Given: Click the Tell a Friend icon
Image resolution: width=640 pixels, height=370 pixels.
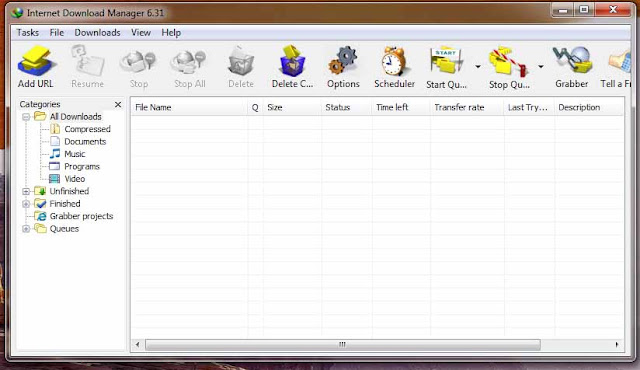Looking at the screenshot, I should click(x=620, y=62).
